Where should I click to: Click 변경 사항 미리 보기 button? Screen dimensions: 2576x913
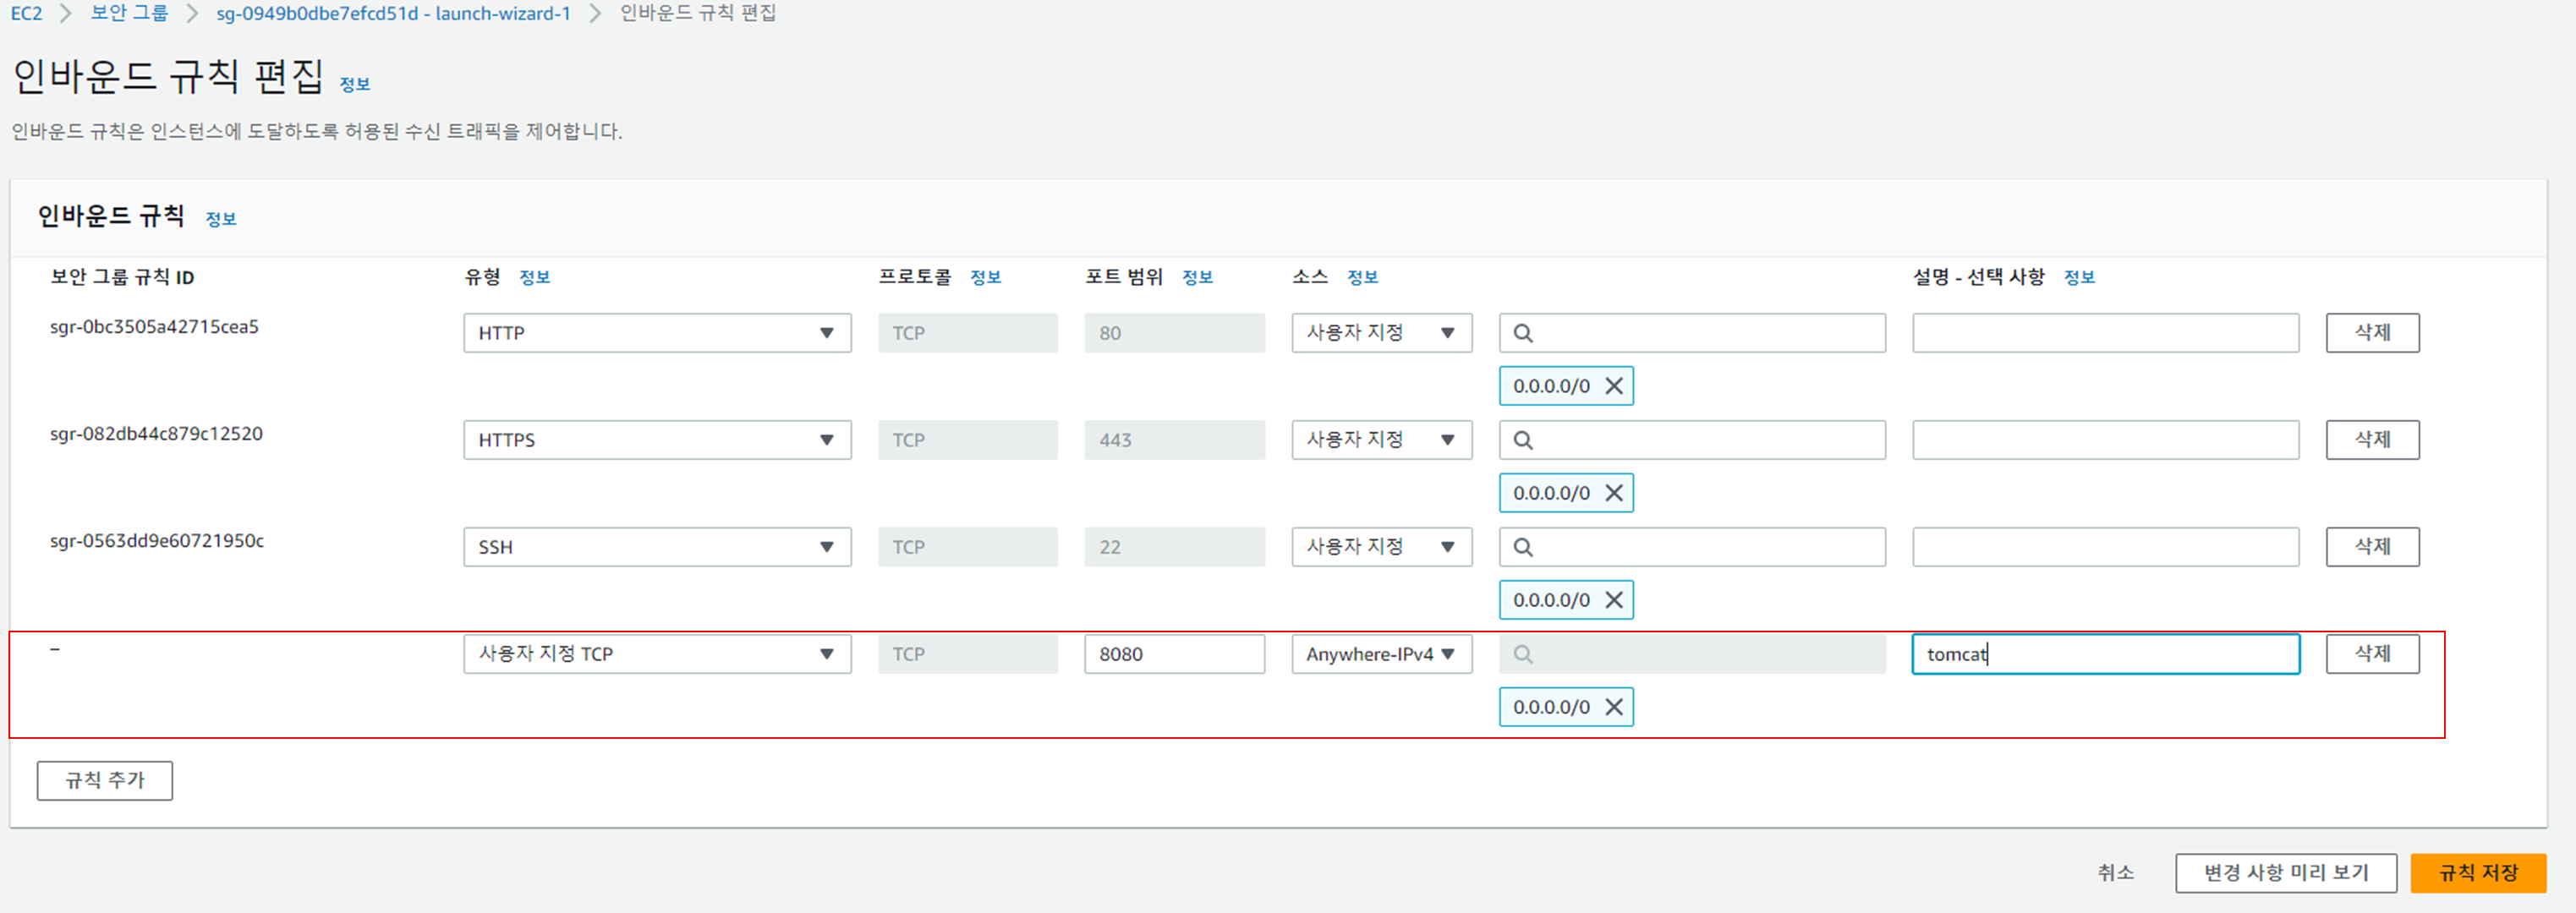tap(2285, 872)
